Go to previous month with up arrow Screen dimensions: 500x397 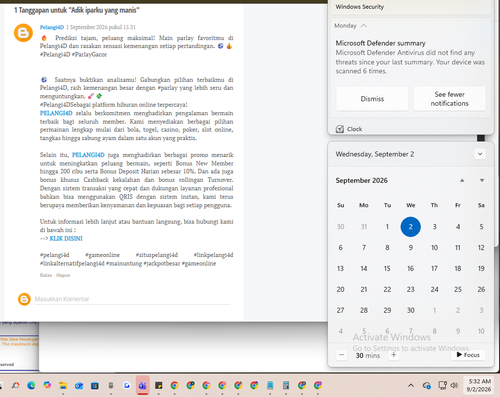click(x=462, y=180)
